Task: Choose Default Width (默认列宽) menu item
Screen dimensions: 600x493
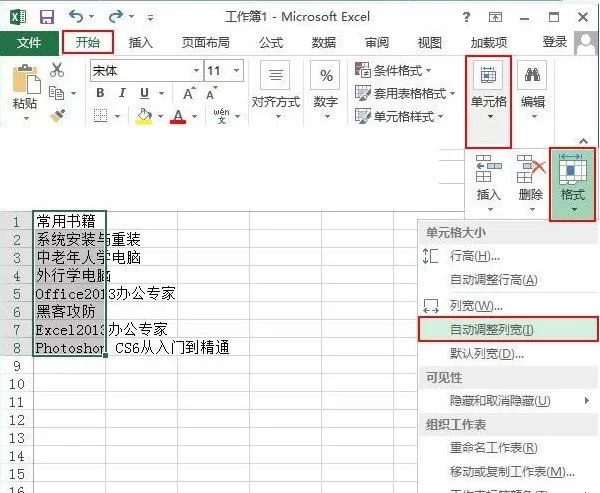Action: click(x=508, y=354)
